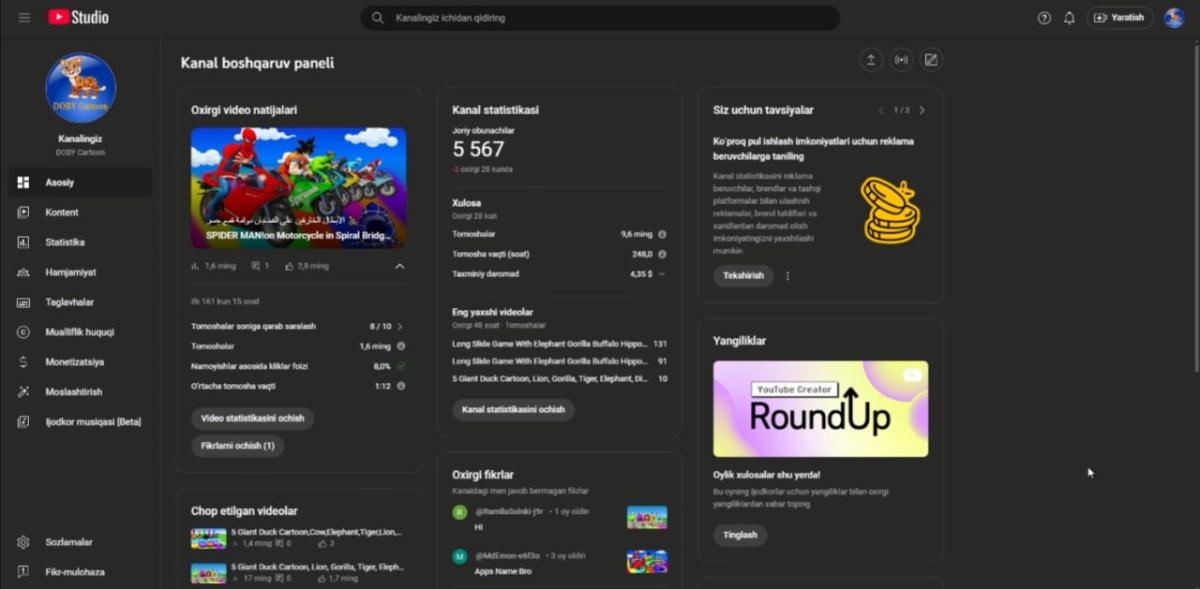The width and height of the screenshot is (1200, 589).
Task: Click Fikrlarni ochish (1) button
Action: (x=238, y=446)
